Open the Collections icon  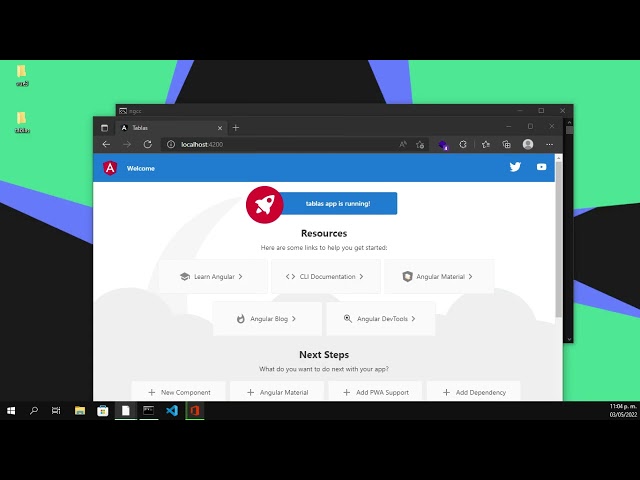click(x=507, y=144)
